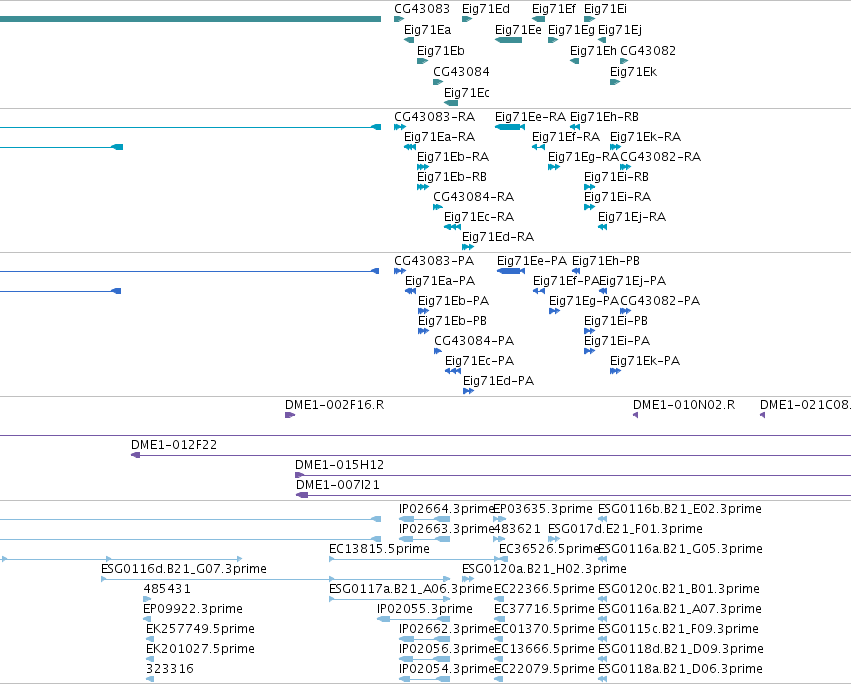
Task: Click the Eig71Ej-PA protein label
Action: tap(633, 281)
